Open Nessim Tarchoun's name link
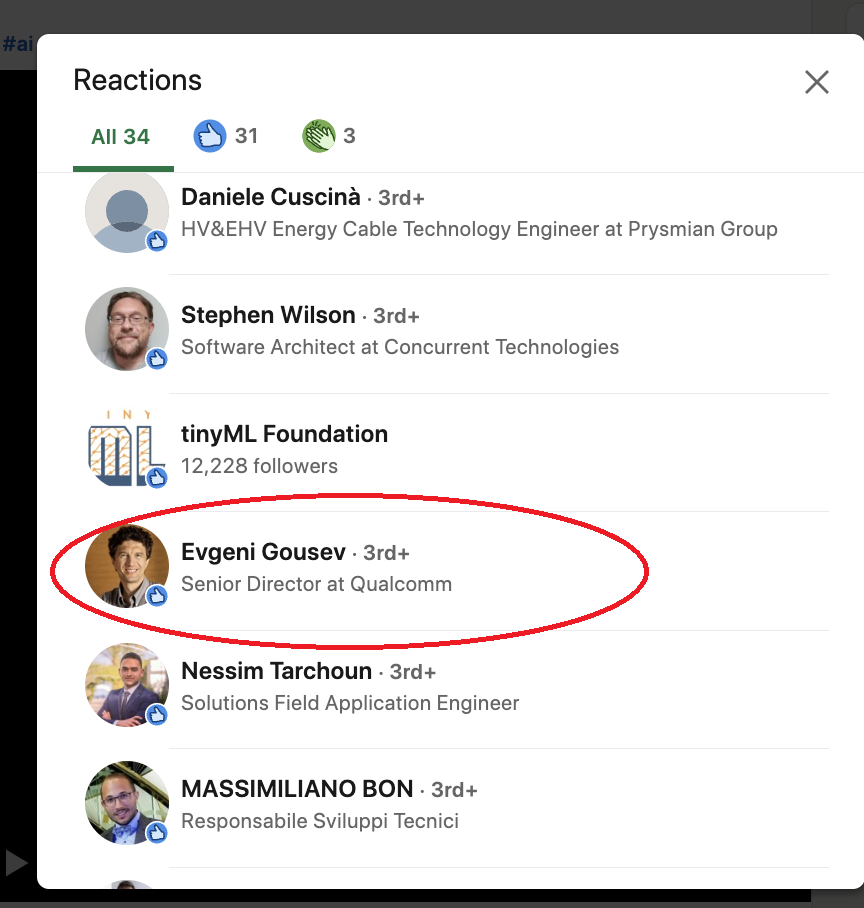864x908 pixels. (x=276, y=671)
